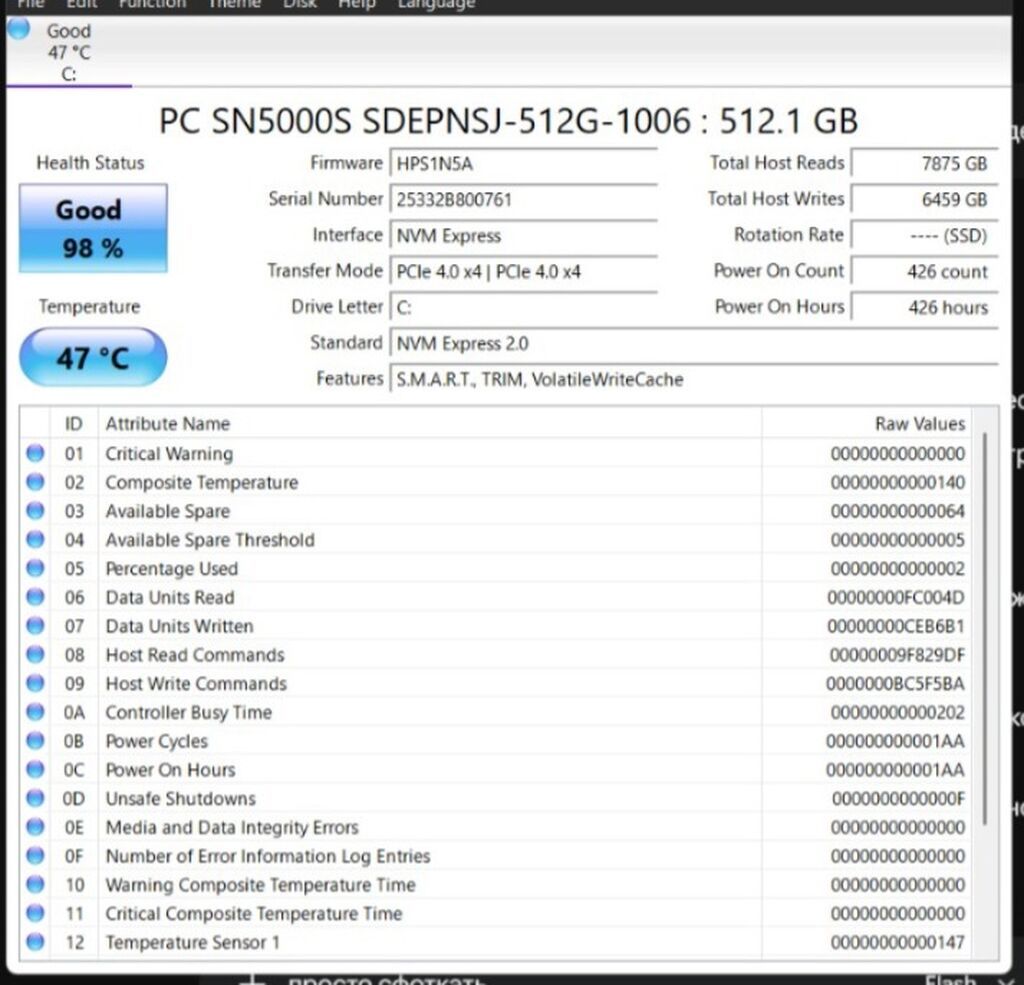Click raw value 00000000FC004D
Image resolution: width=1024 pixels, height=985 pixels.
click(895, 597)
